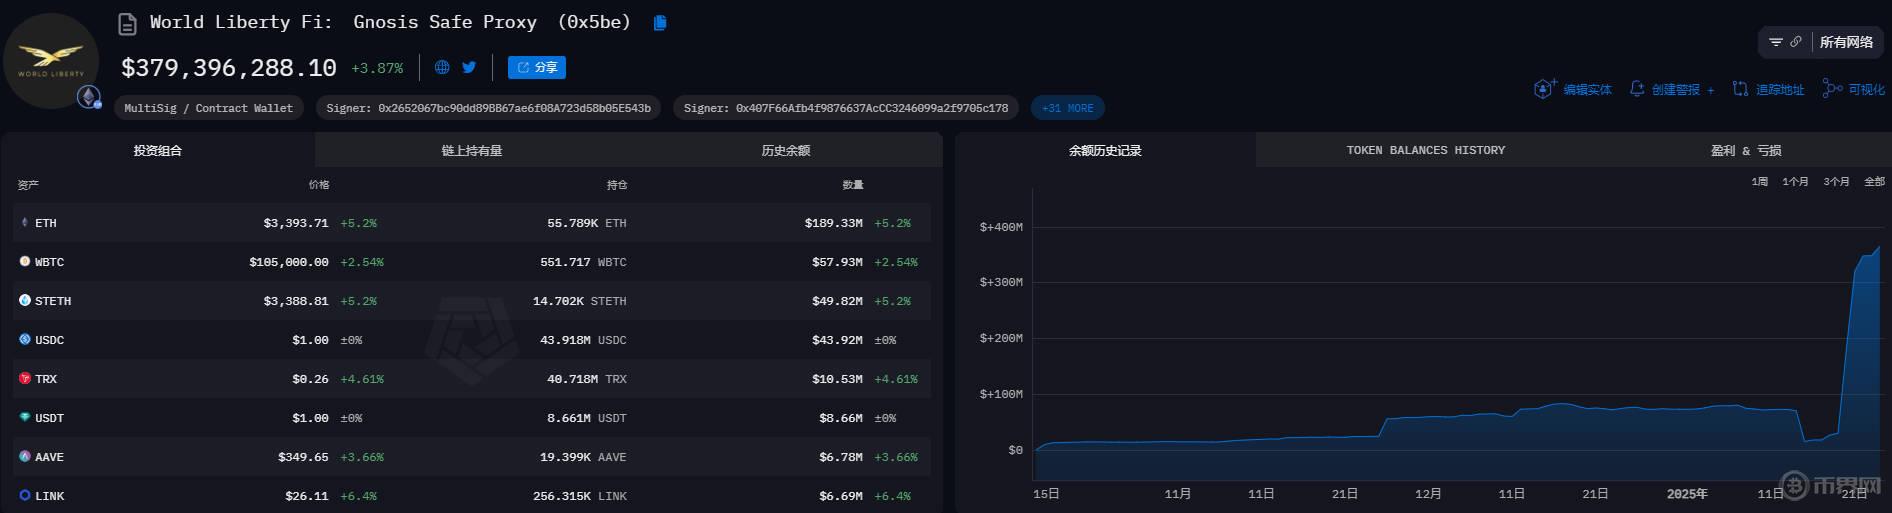Screen dimensions: 1892x513
Task: Select the 全部 time range
Action: [1874, 181]
